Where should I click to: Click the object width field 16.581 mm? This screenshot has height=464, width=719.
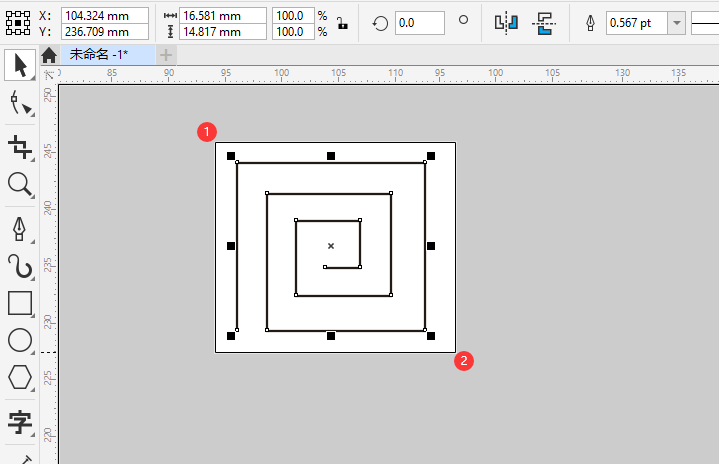pyautogui.click(x=223, y=16)
